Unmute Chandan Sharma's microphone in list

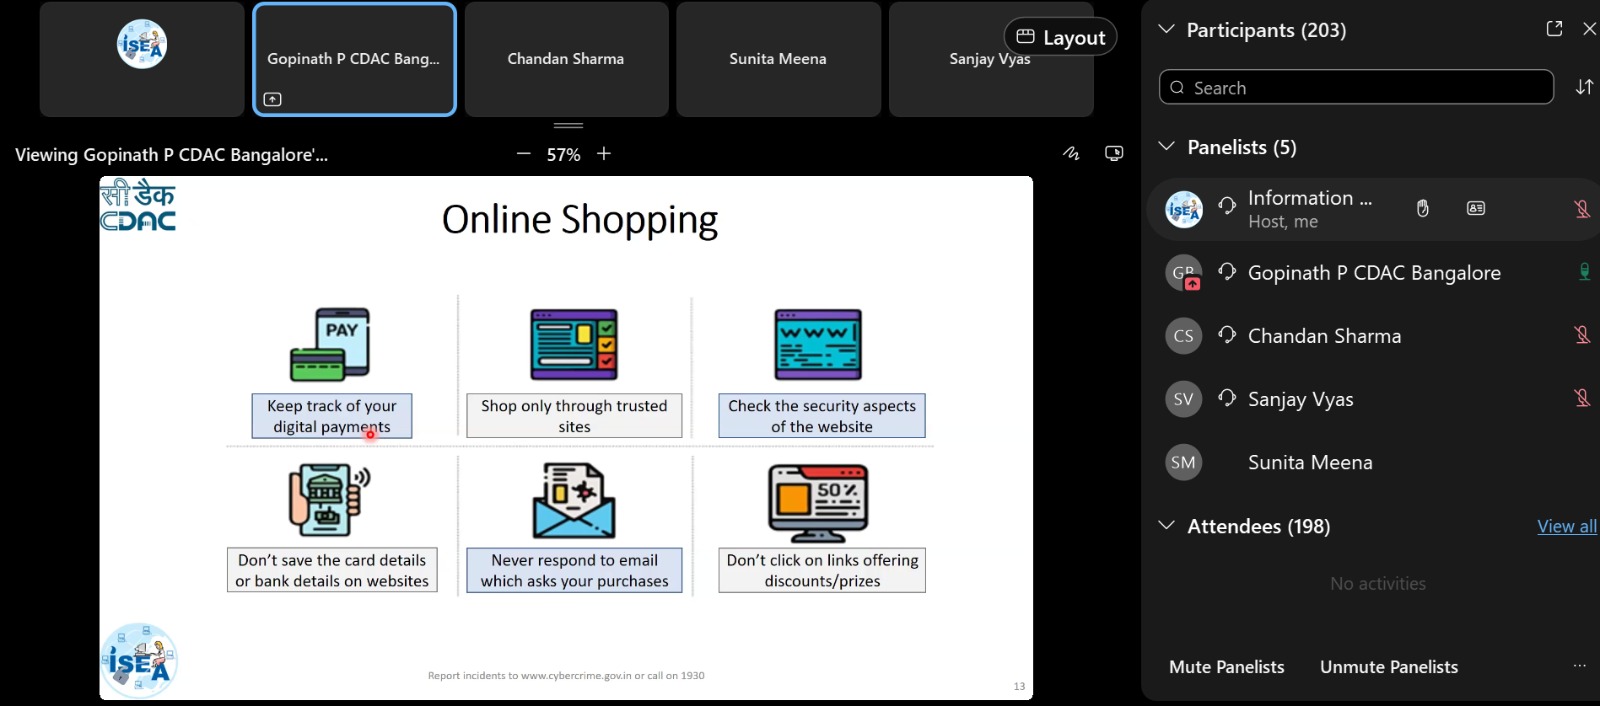(1582, 335)
